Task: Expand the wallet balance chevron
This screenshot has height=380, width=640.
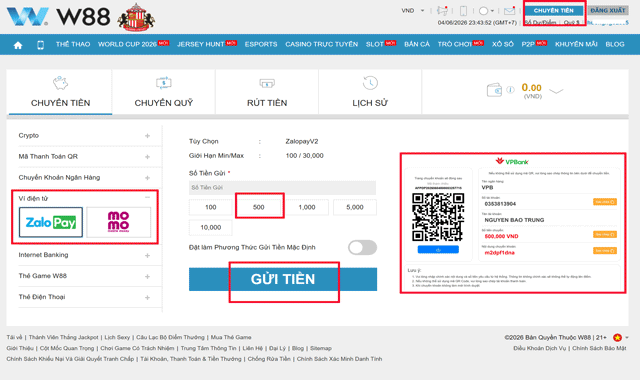Action: 556,91
